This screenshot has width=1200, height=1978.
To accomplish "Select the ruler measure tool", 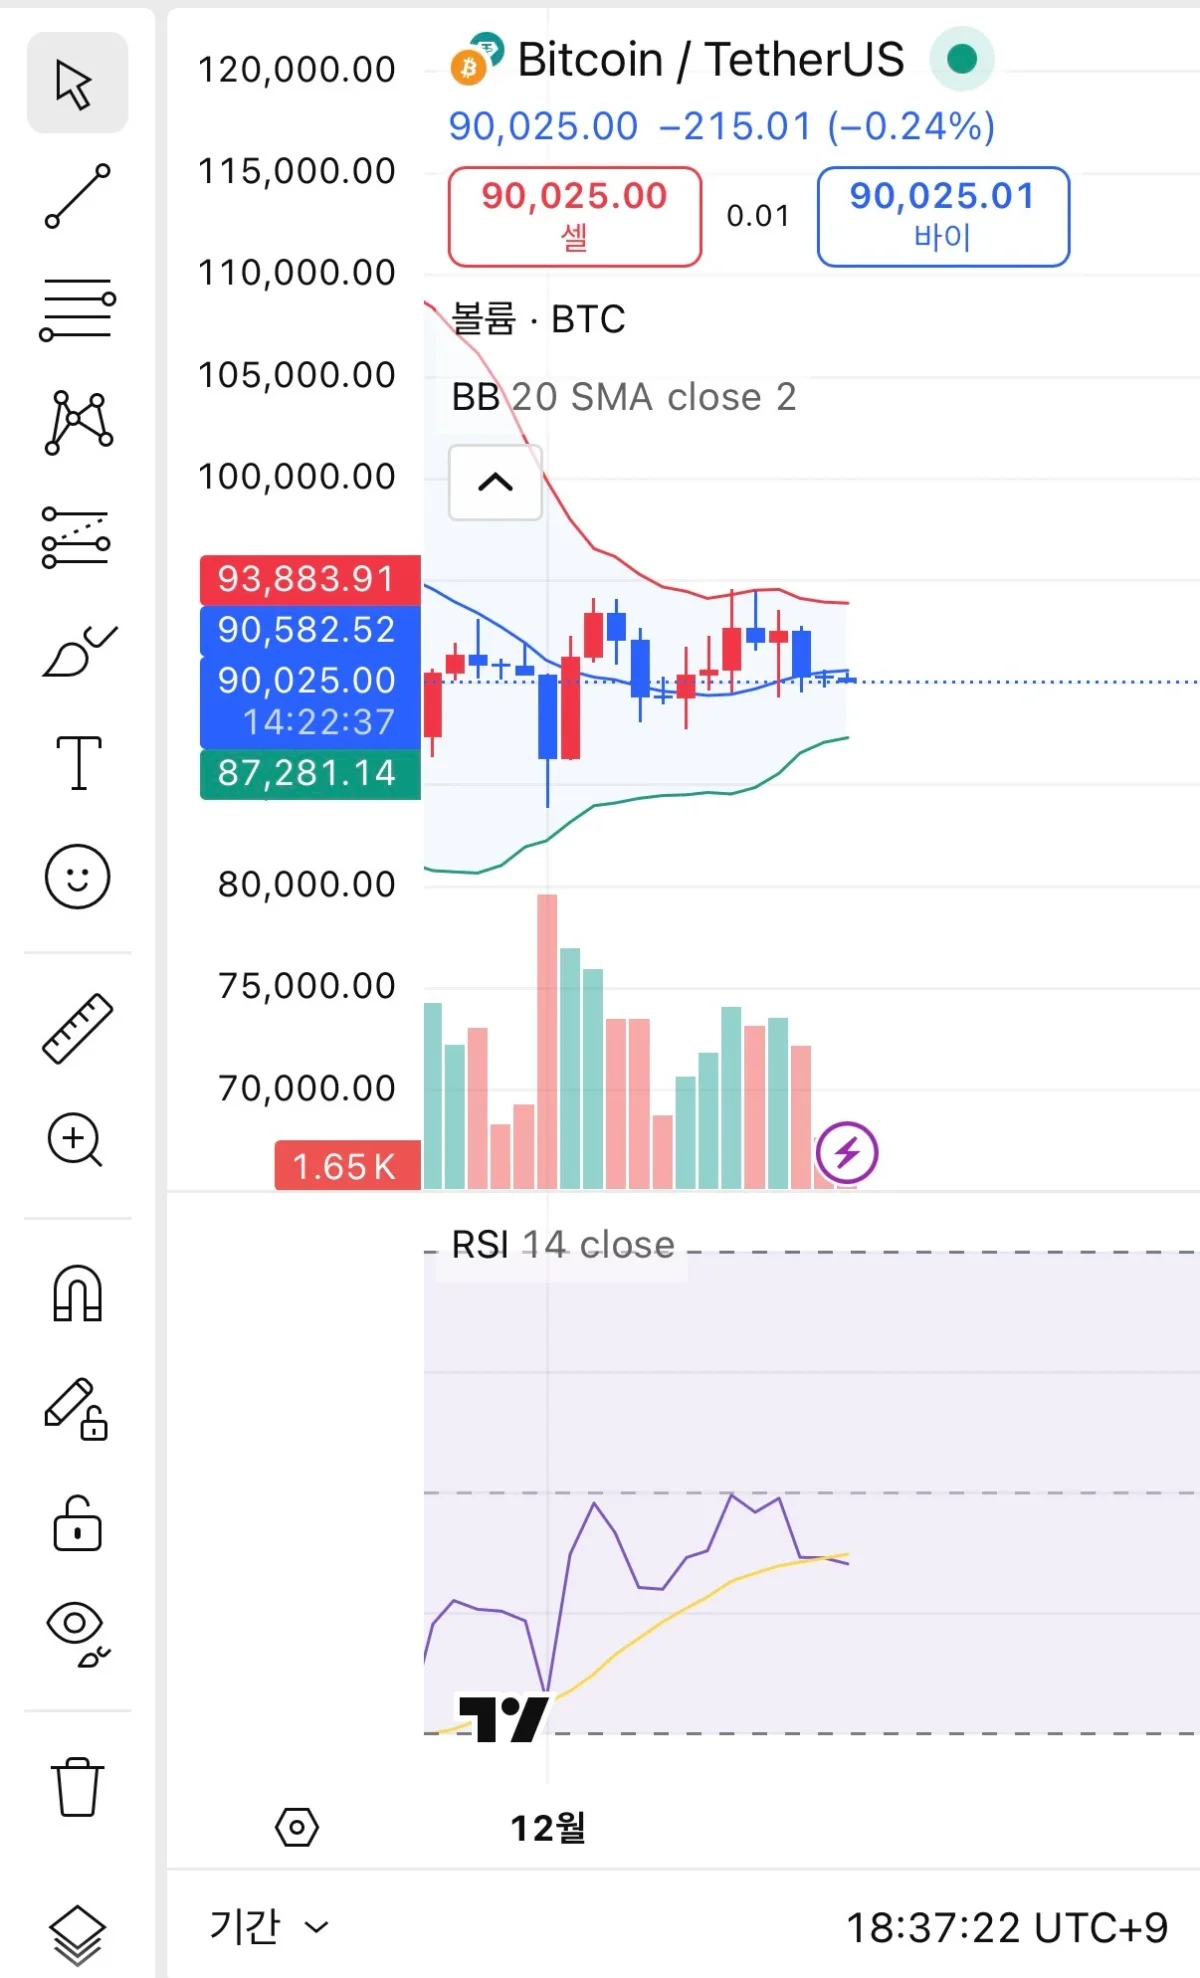I will pyautogui.click(x=77, y=1028).
